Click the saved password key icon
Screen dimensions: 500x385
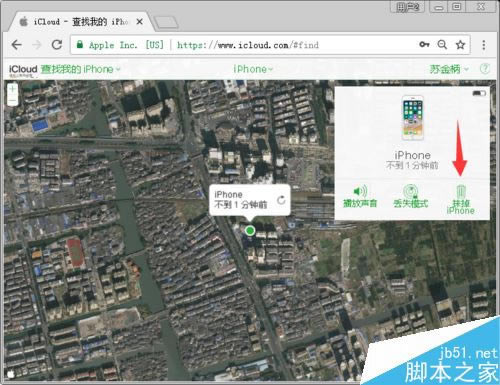[x=424, y=44]
